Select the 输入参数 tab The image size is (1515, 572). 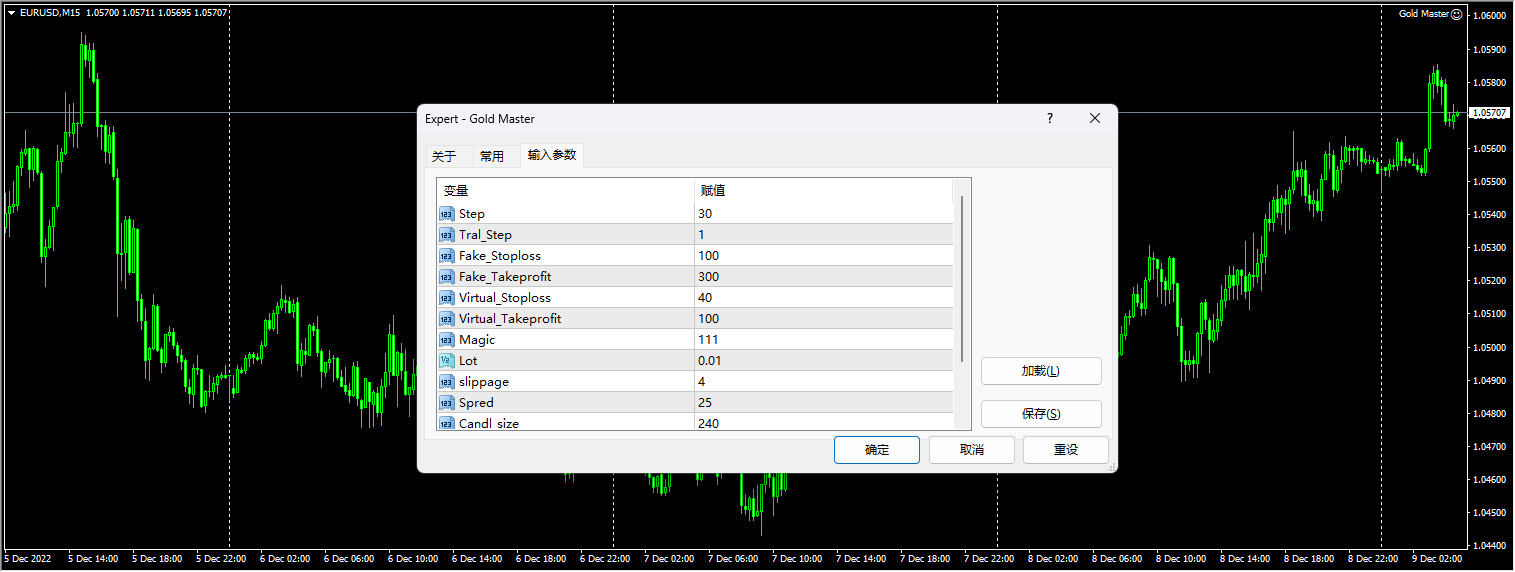click(x=552, y=155)
